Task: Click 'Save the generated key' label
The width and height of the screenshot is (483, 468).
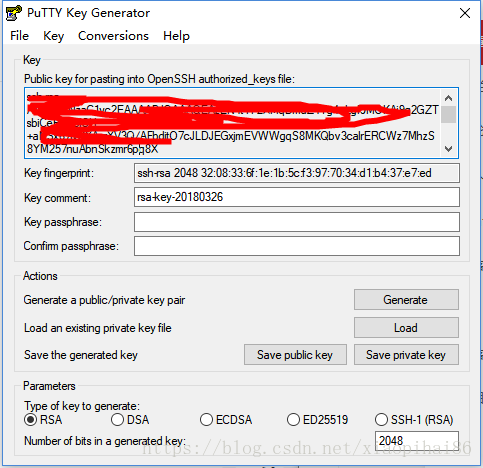Action: click(x=81, y=355)
